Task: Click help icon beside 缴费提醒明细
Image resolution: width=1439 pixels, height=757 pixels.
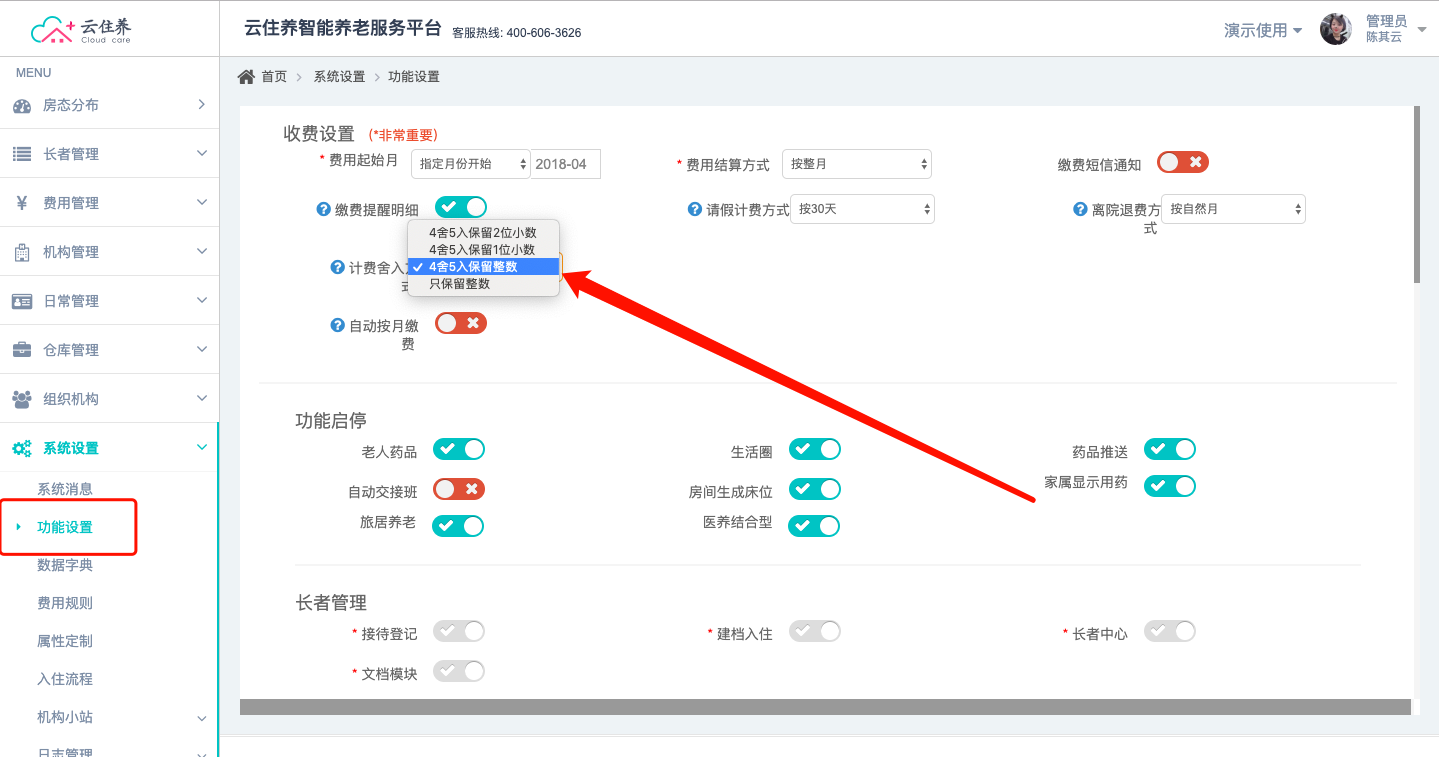Action: coord(323,209)
